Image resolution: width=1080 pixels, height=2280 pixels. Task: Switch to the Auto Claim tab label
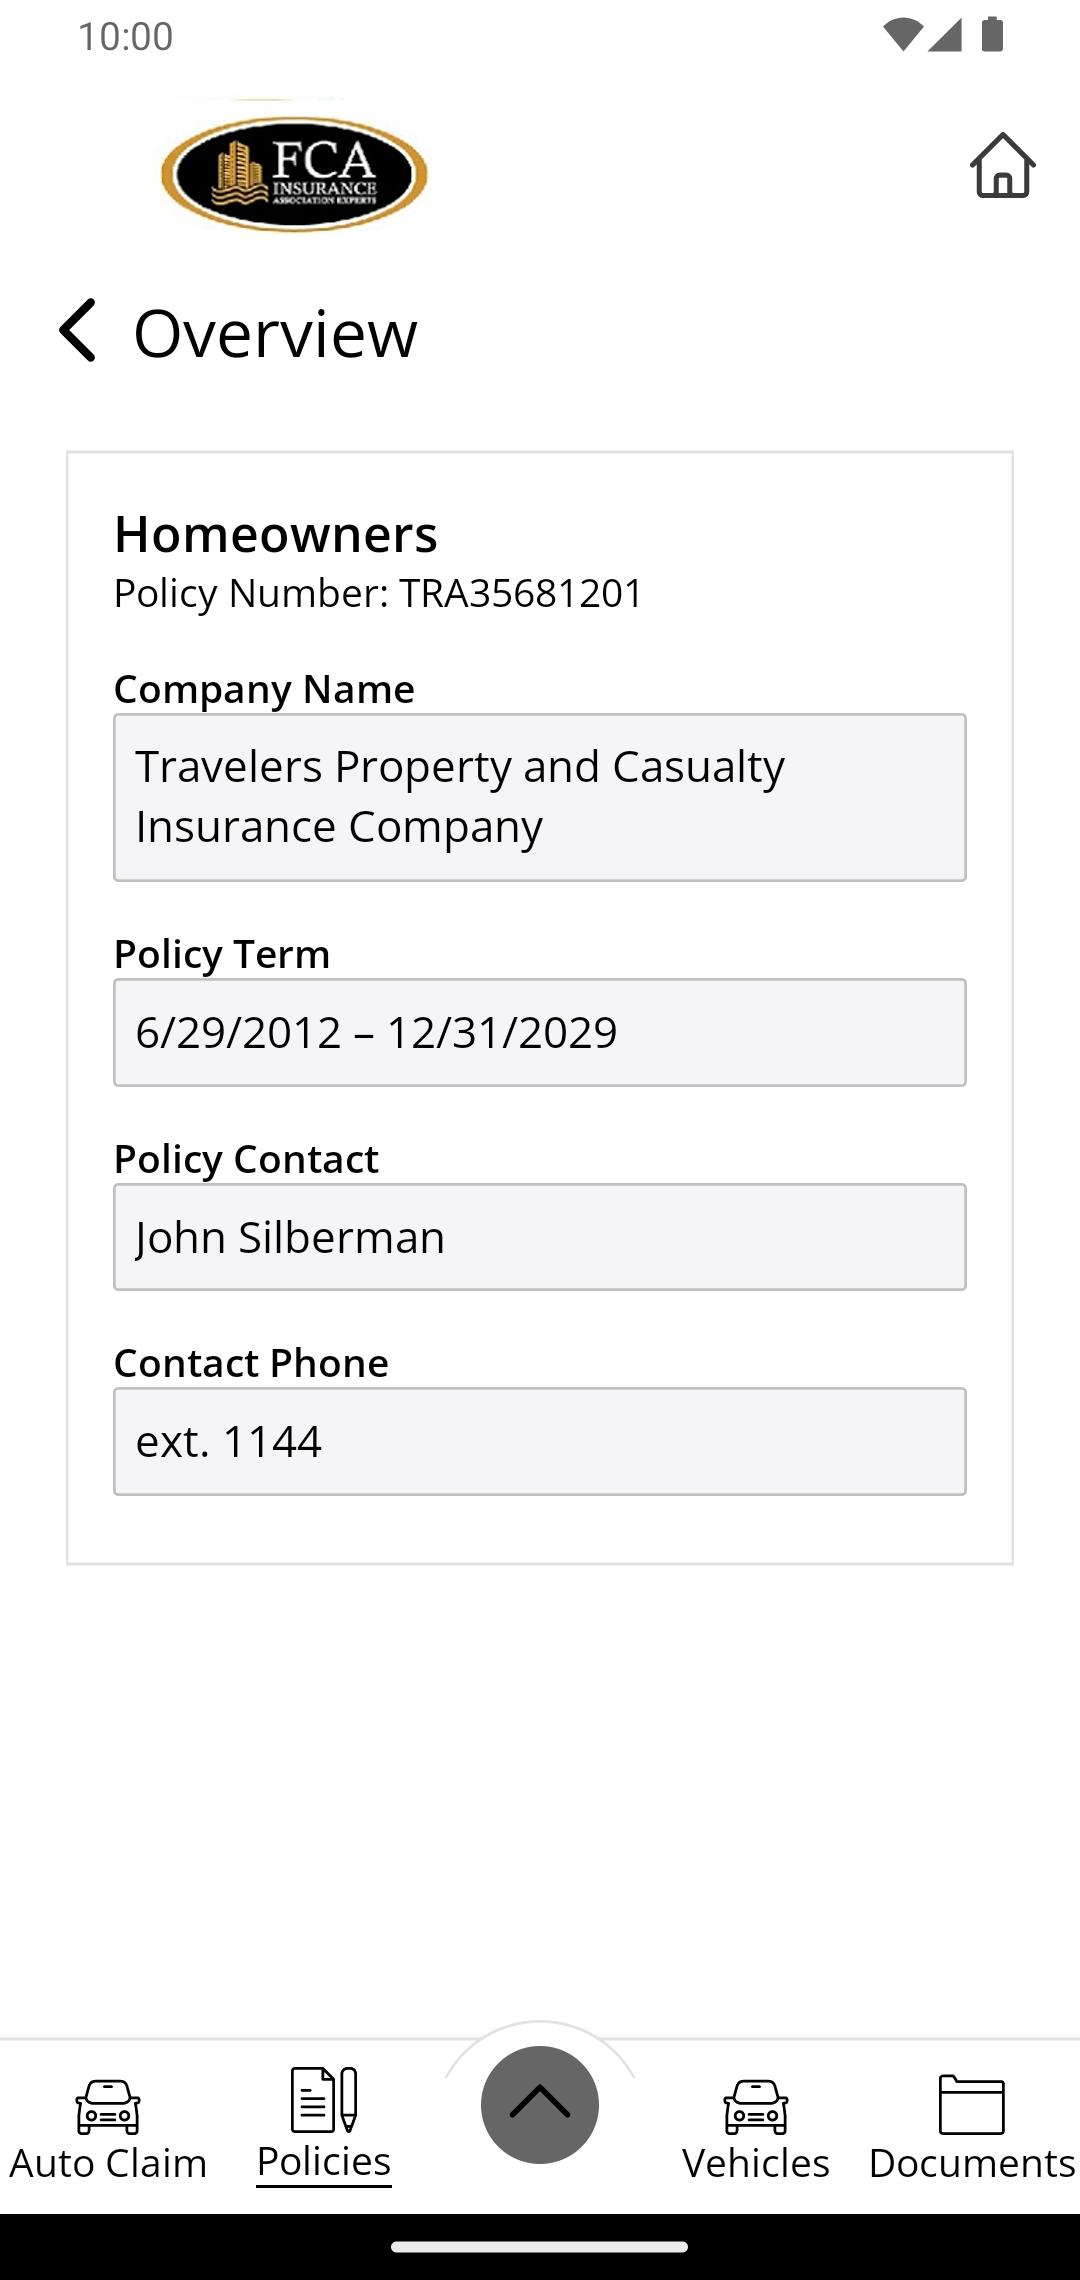click(x=108, y=2163)
